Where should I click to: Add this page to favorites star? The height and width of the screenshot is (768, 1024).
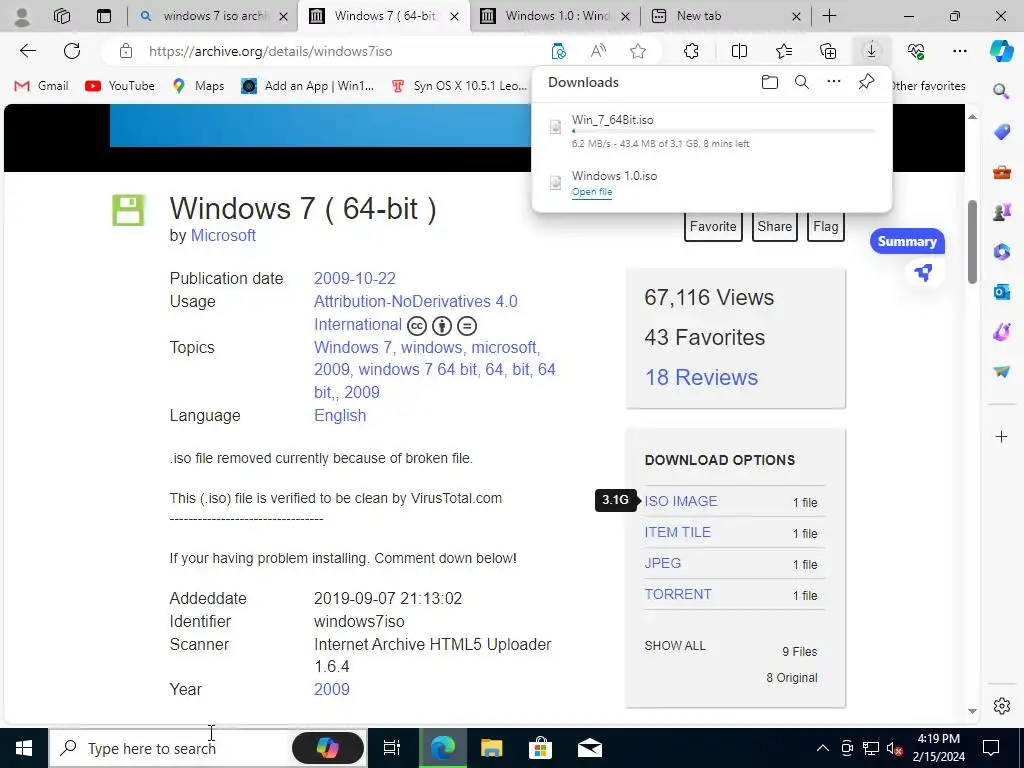(x=638, y=51)
